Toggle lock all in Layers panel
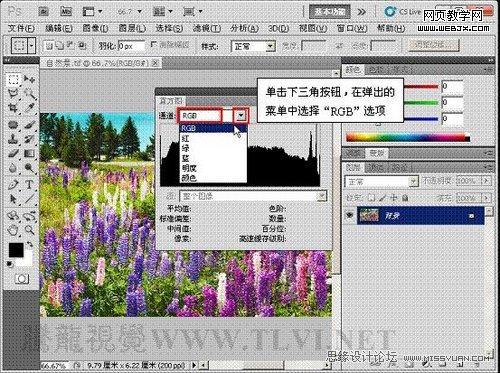The image size is (500, 373). [x=405, y=198]
